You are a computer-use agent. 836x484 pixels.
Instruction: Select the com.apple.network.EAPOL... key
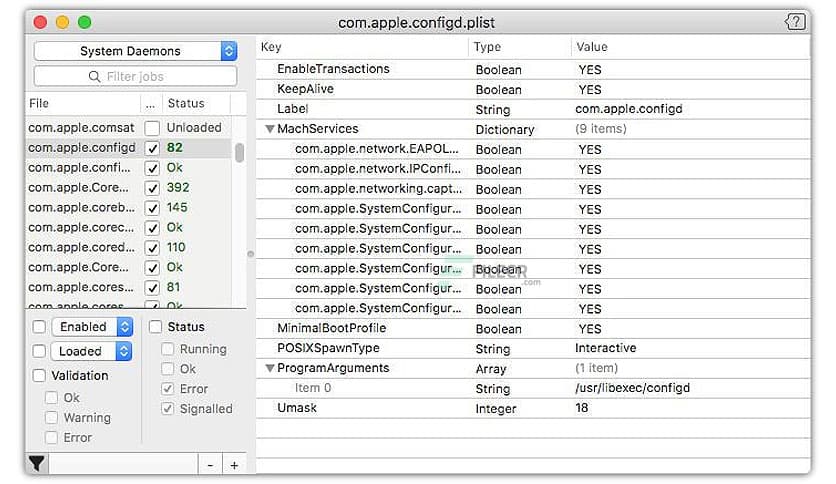coord(376,149)
